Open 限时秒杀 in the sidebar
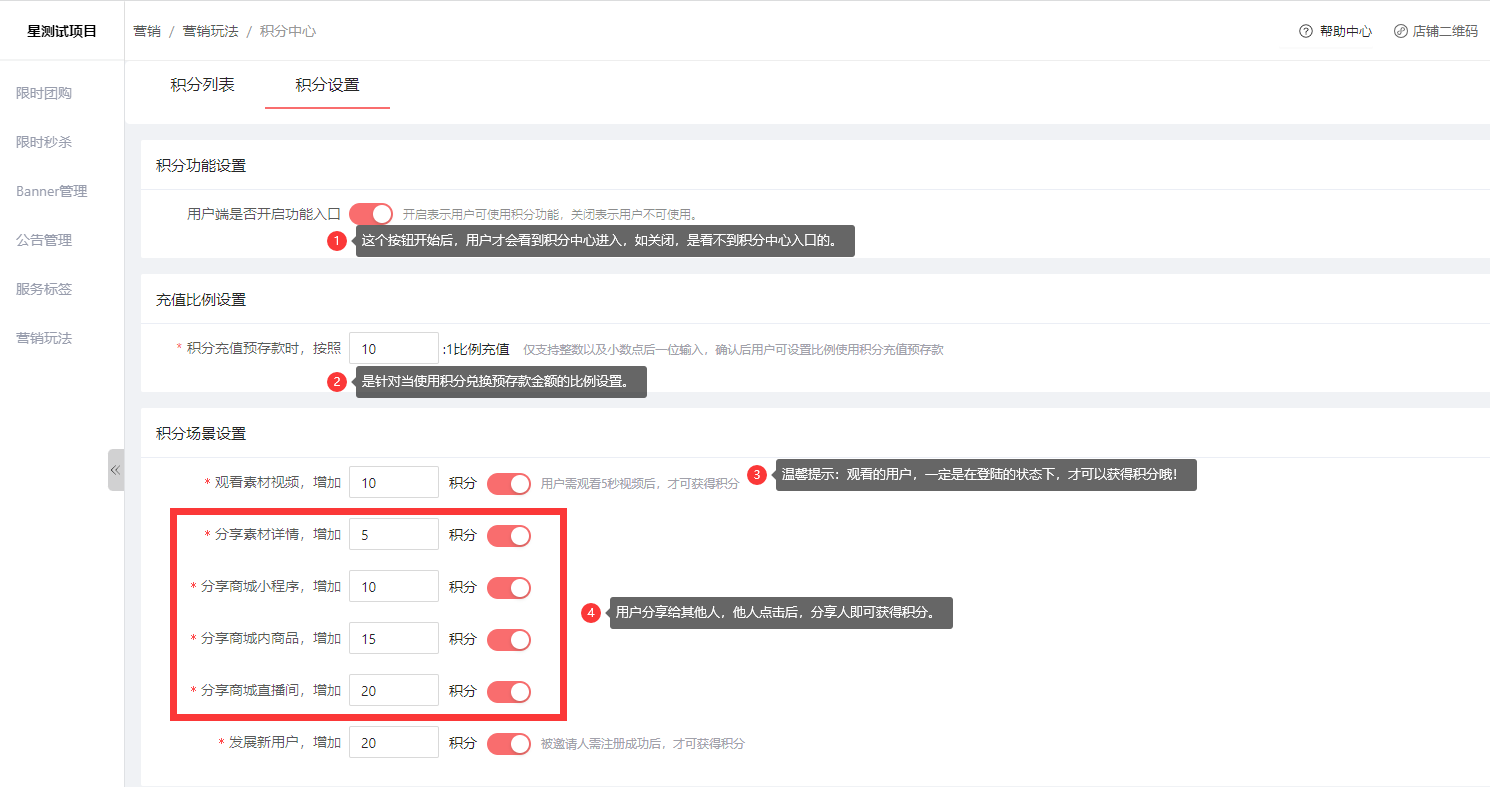 tap(44, 142)
